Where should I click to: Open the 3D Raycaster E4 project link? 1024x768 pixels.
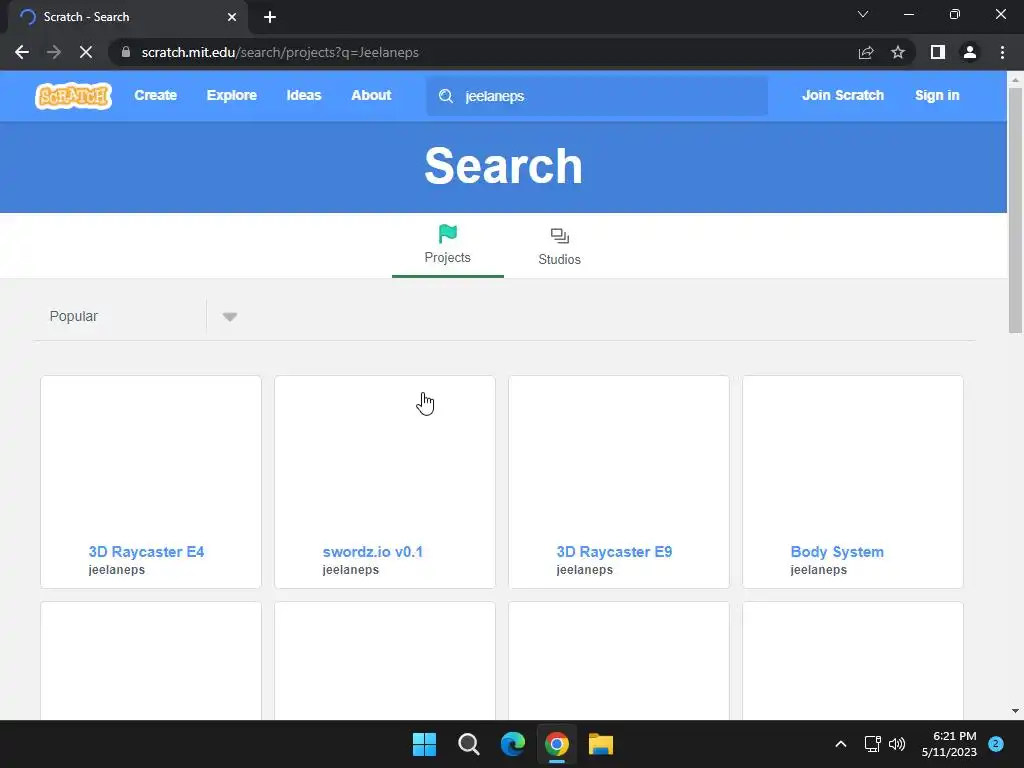click(146, 552)
